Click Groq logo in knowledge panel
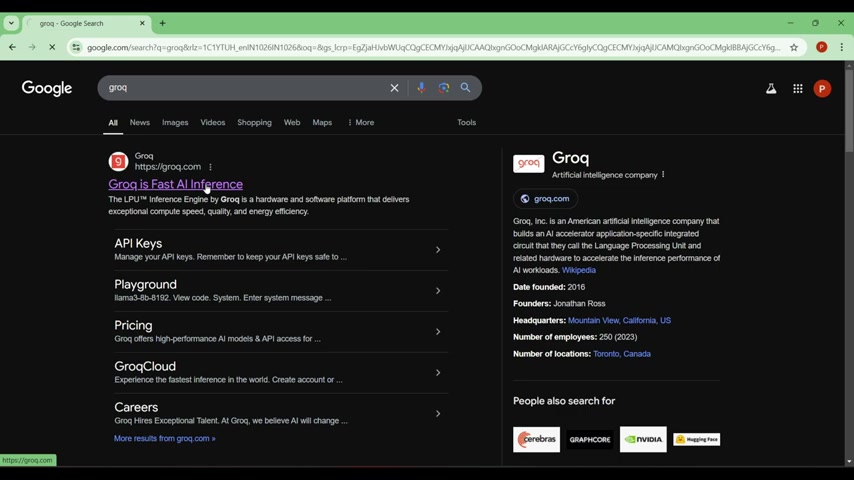Viewport: 854px width, 480px height. click(x=528, y=163)
